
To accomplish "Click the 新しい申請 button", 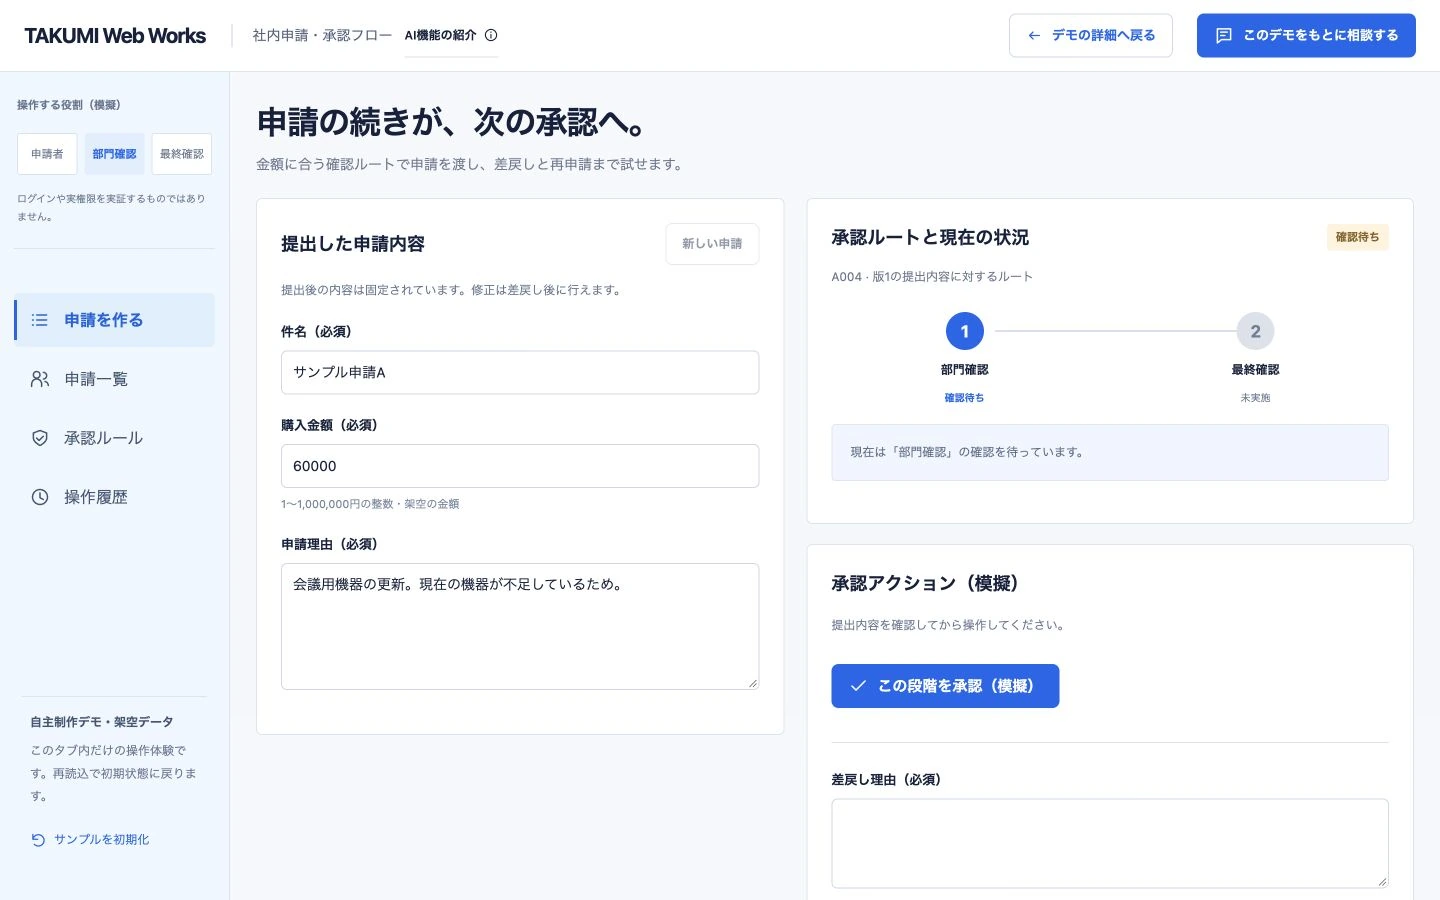I will coord(712,244).
